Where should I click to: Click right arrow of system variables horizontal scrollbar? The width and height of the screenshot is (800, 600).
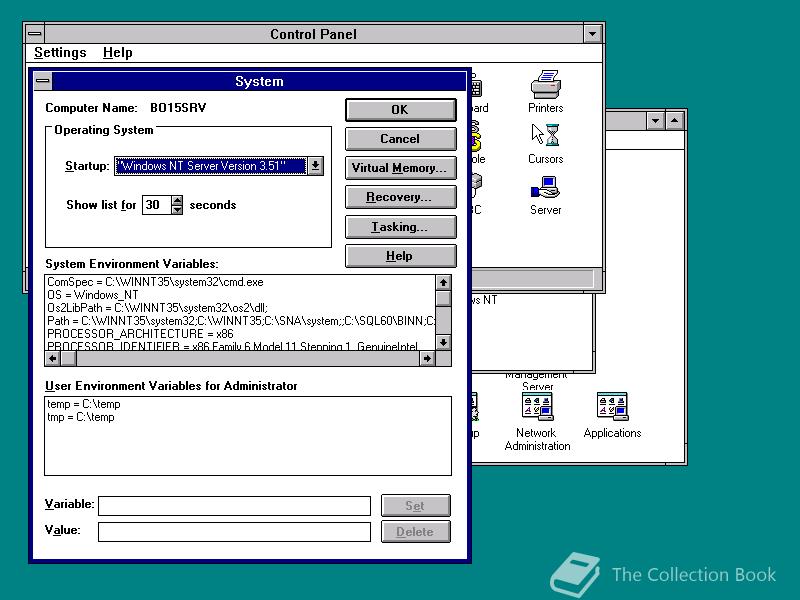coord(427,359)
